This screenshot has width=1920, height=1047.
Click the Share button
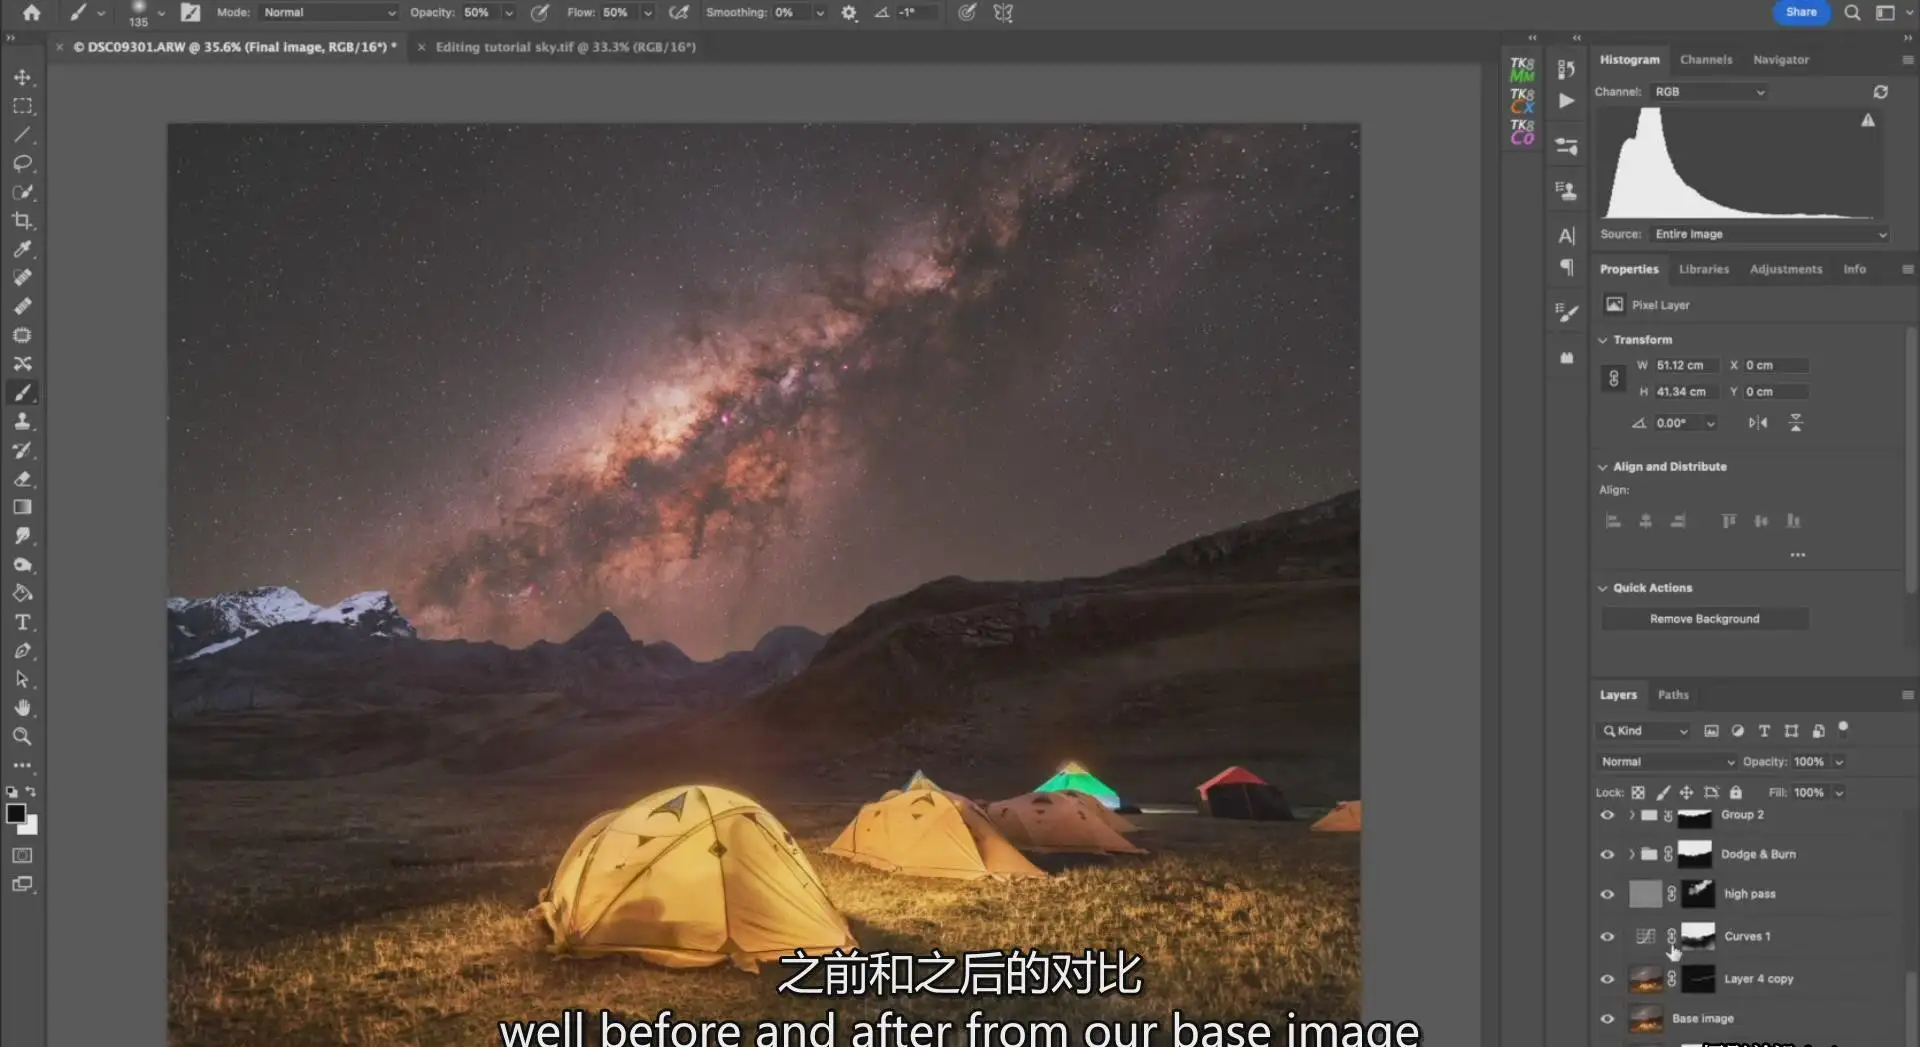coord(1801,12)
